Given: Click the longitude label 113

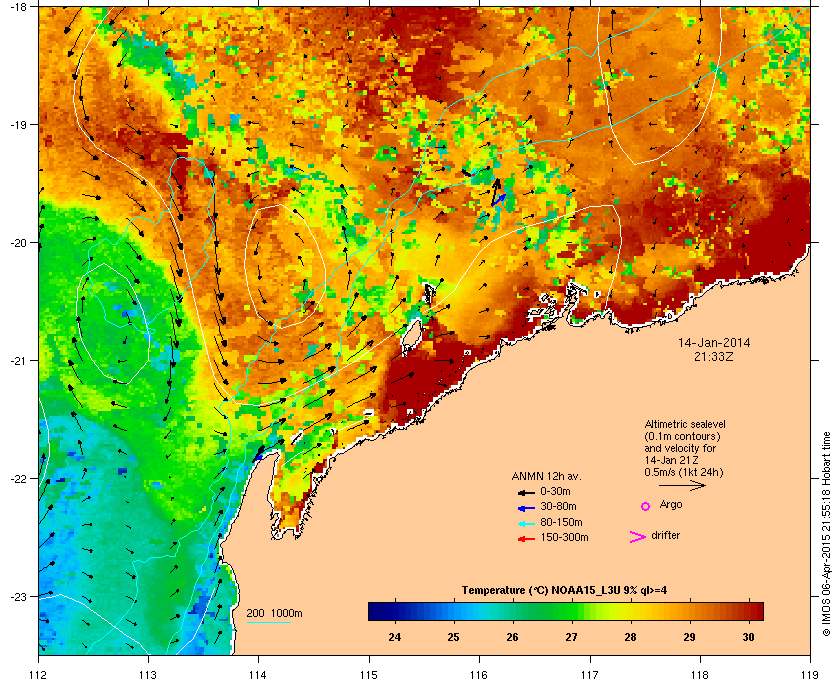Looking at the screenshot, I should point(148,674).
